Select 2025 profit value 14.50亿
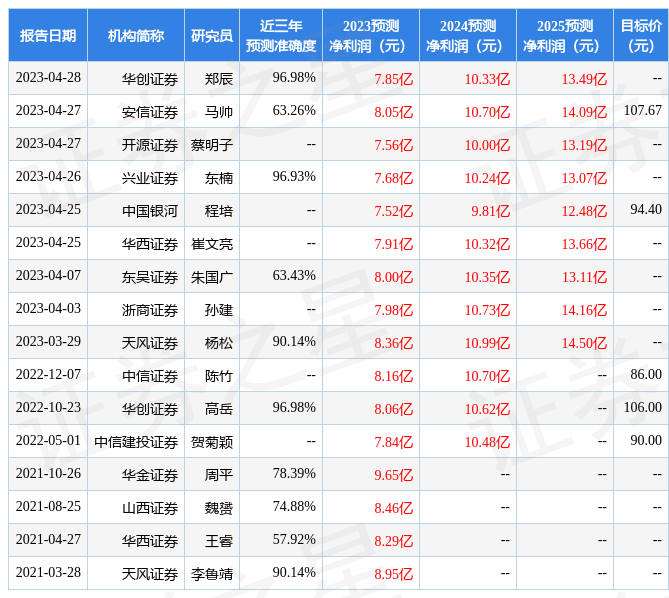 [584, 343]
